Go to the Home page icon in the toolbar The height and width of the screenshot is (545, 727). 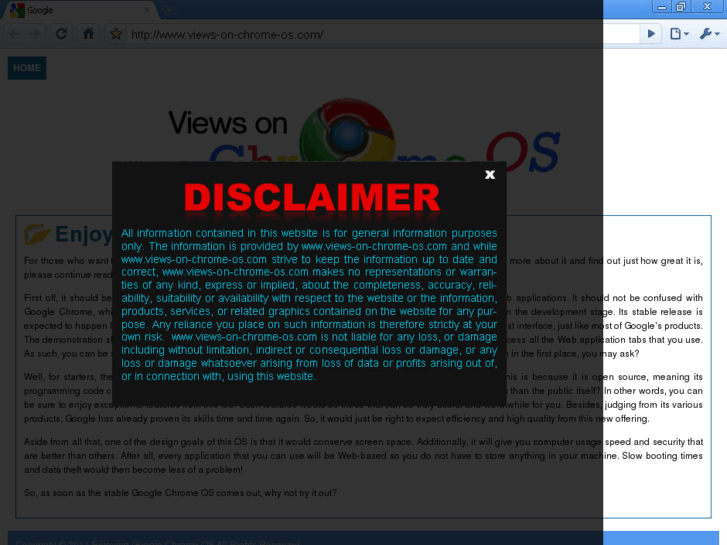click(88, 33)
